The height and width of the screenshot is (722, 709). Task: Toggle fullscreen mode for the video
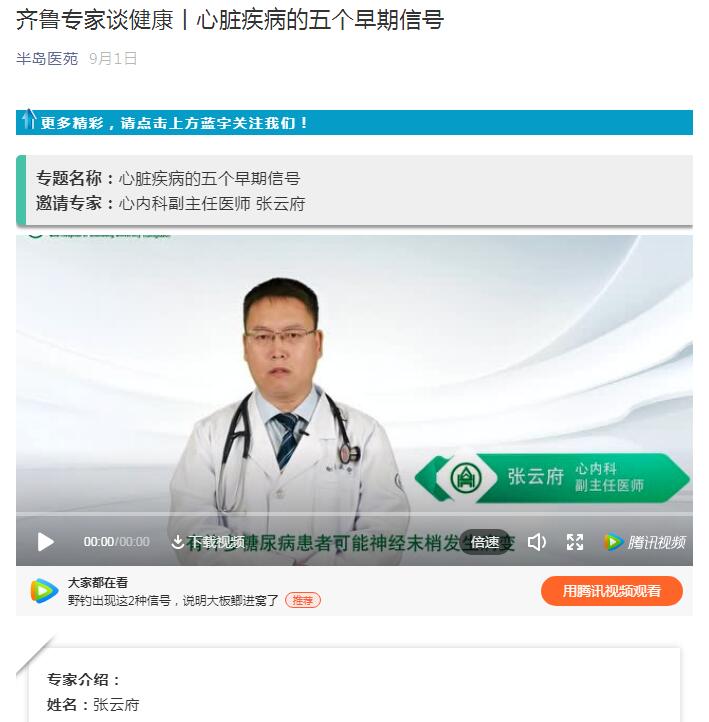575,542
